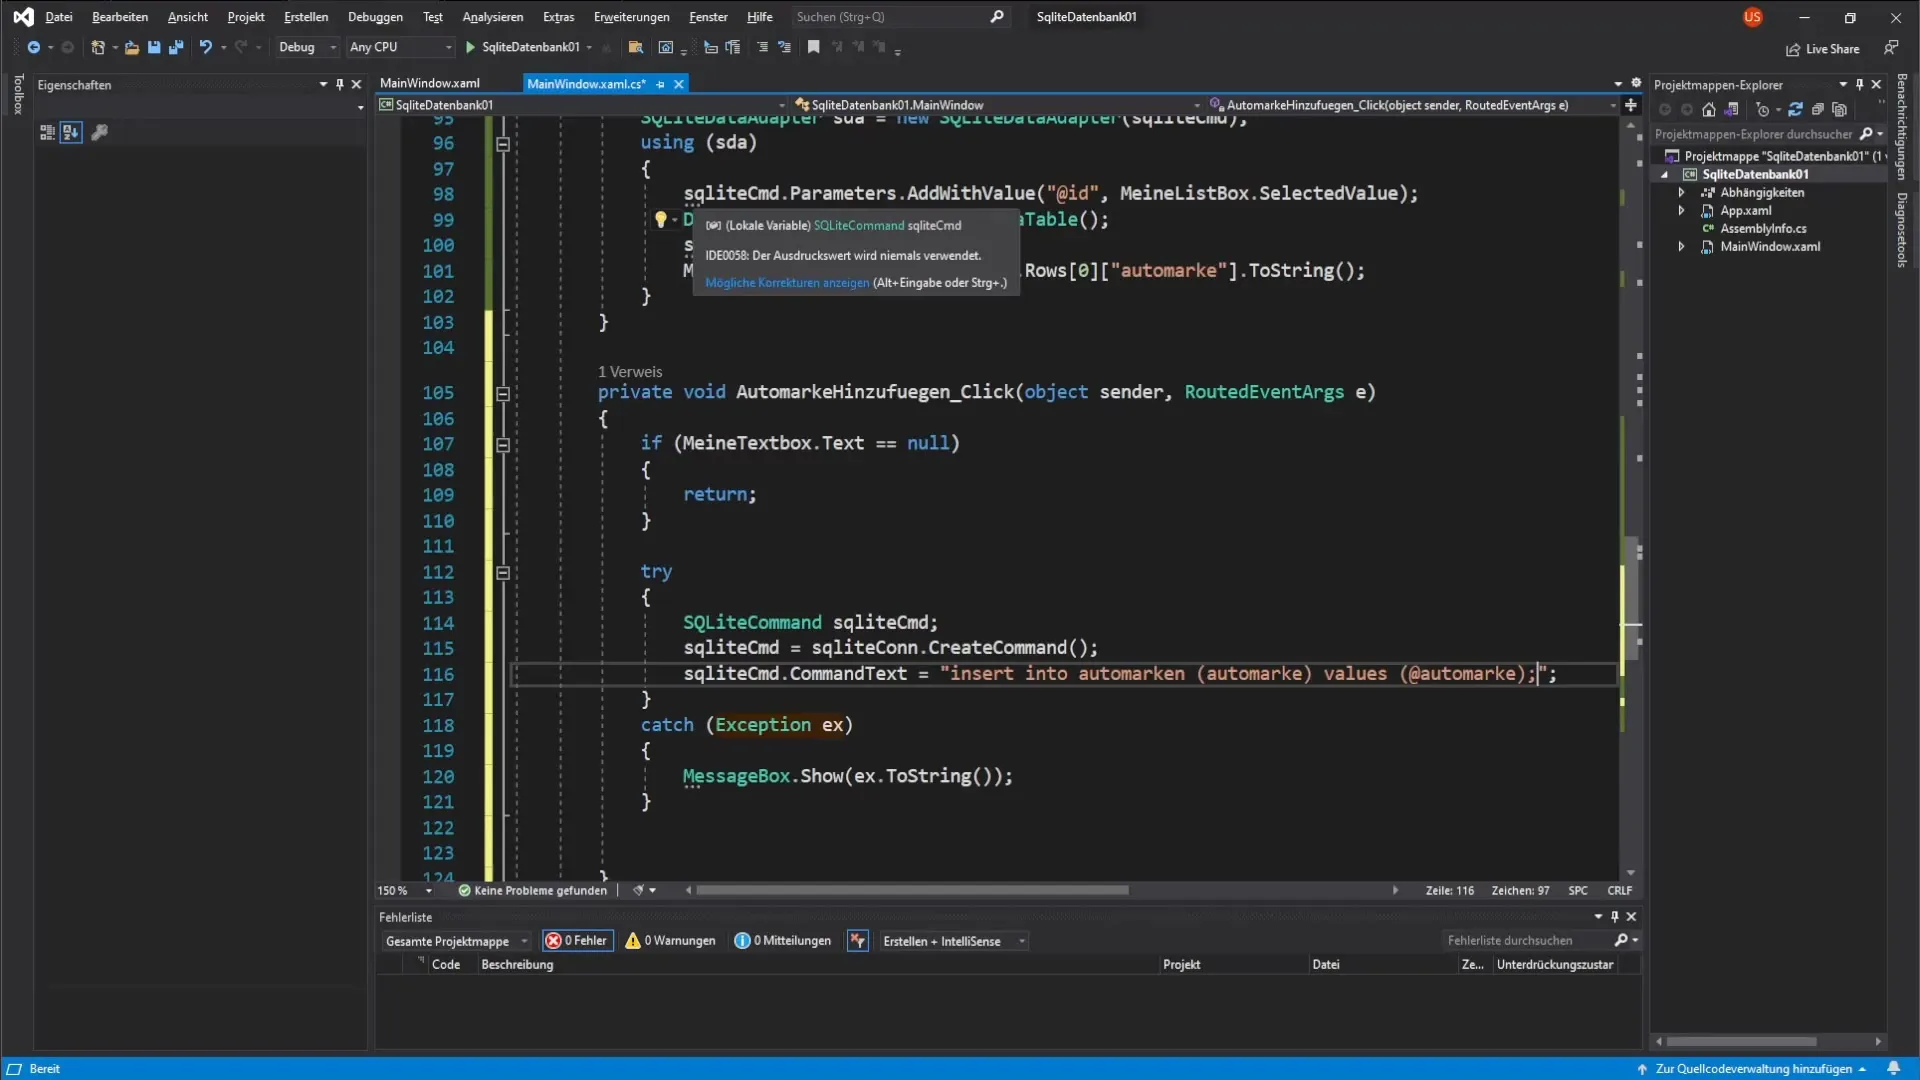The height and width of the screenshot is (1080, 1920).
Task: Open the Datei menu
Action: coord(59,17)
